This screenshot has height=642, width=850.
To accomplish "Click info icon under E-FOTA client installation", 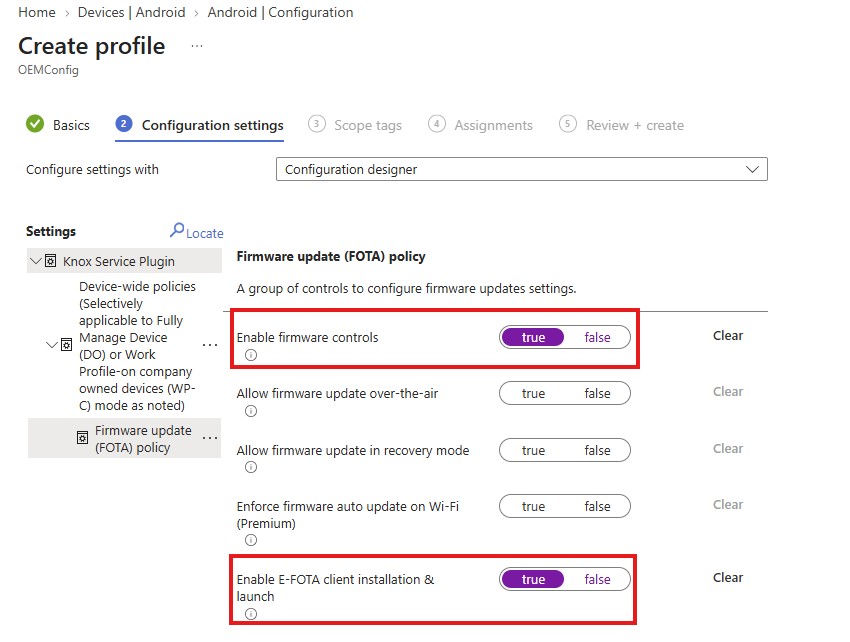I will point(250,614).
